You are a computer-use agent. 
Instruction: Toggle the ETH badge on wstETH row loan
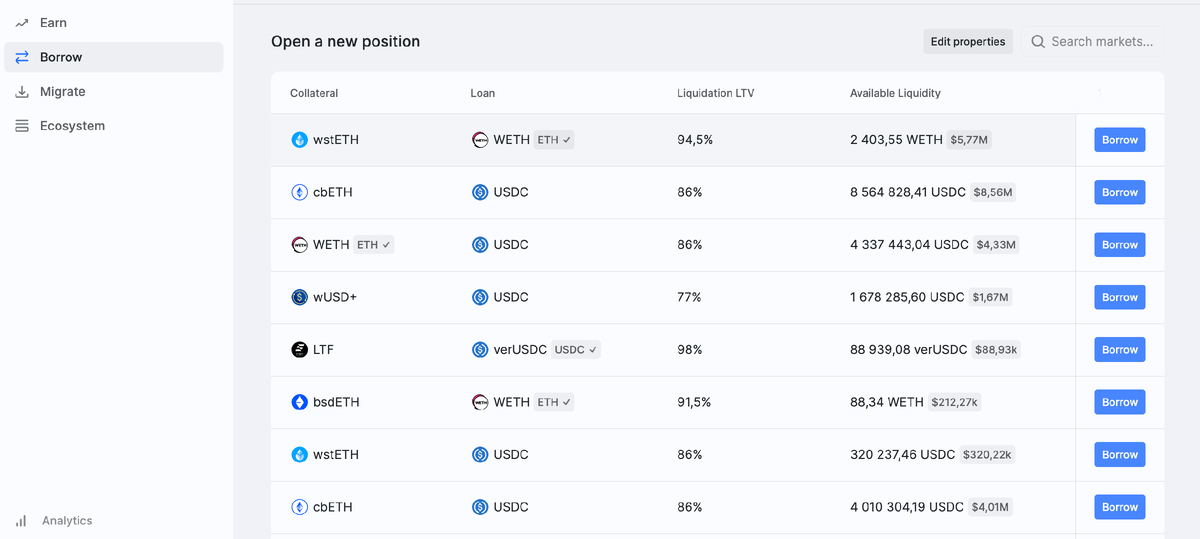pyautogui.click(x=553, y=140)
